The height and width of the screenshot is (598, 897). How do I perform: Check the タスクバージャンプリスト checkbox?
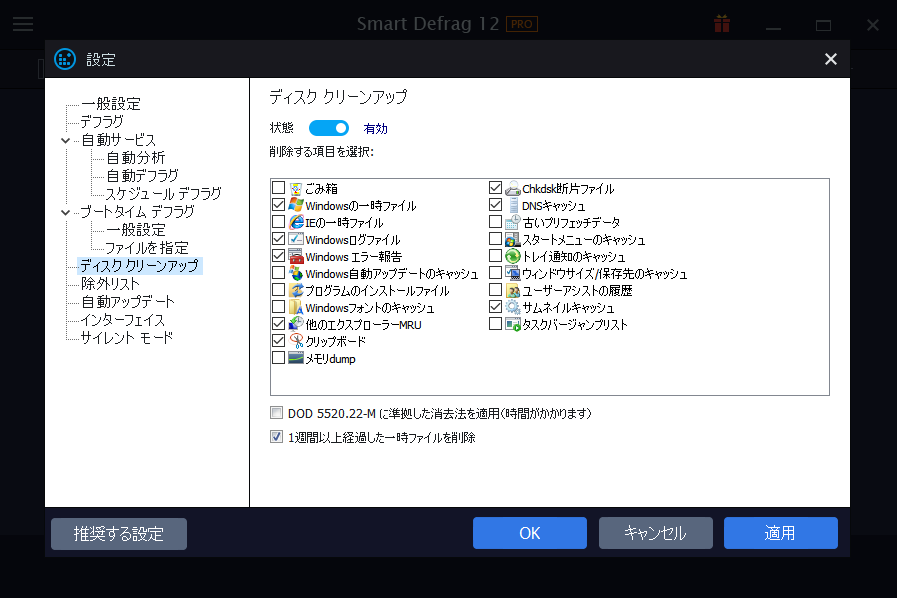pos(495,324)
